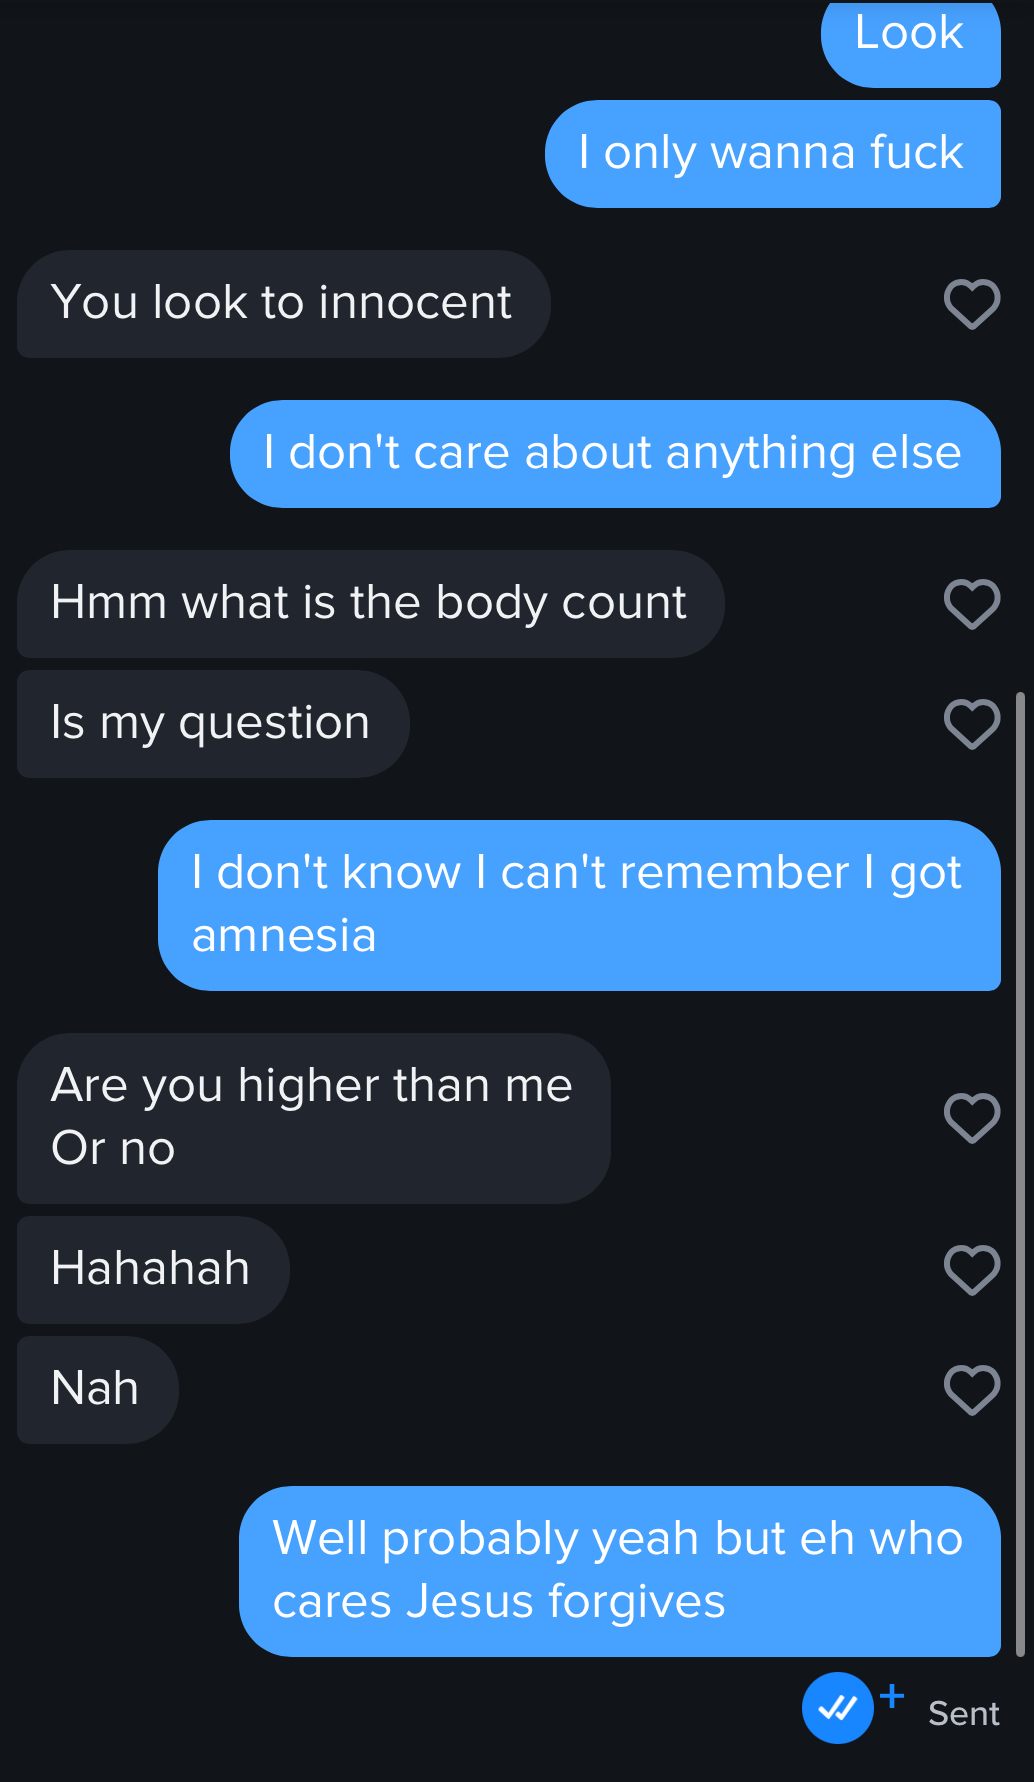Tap the "I only wanna" sent message bubble

pos(772,154)
